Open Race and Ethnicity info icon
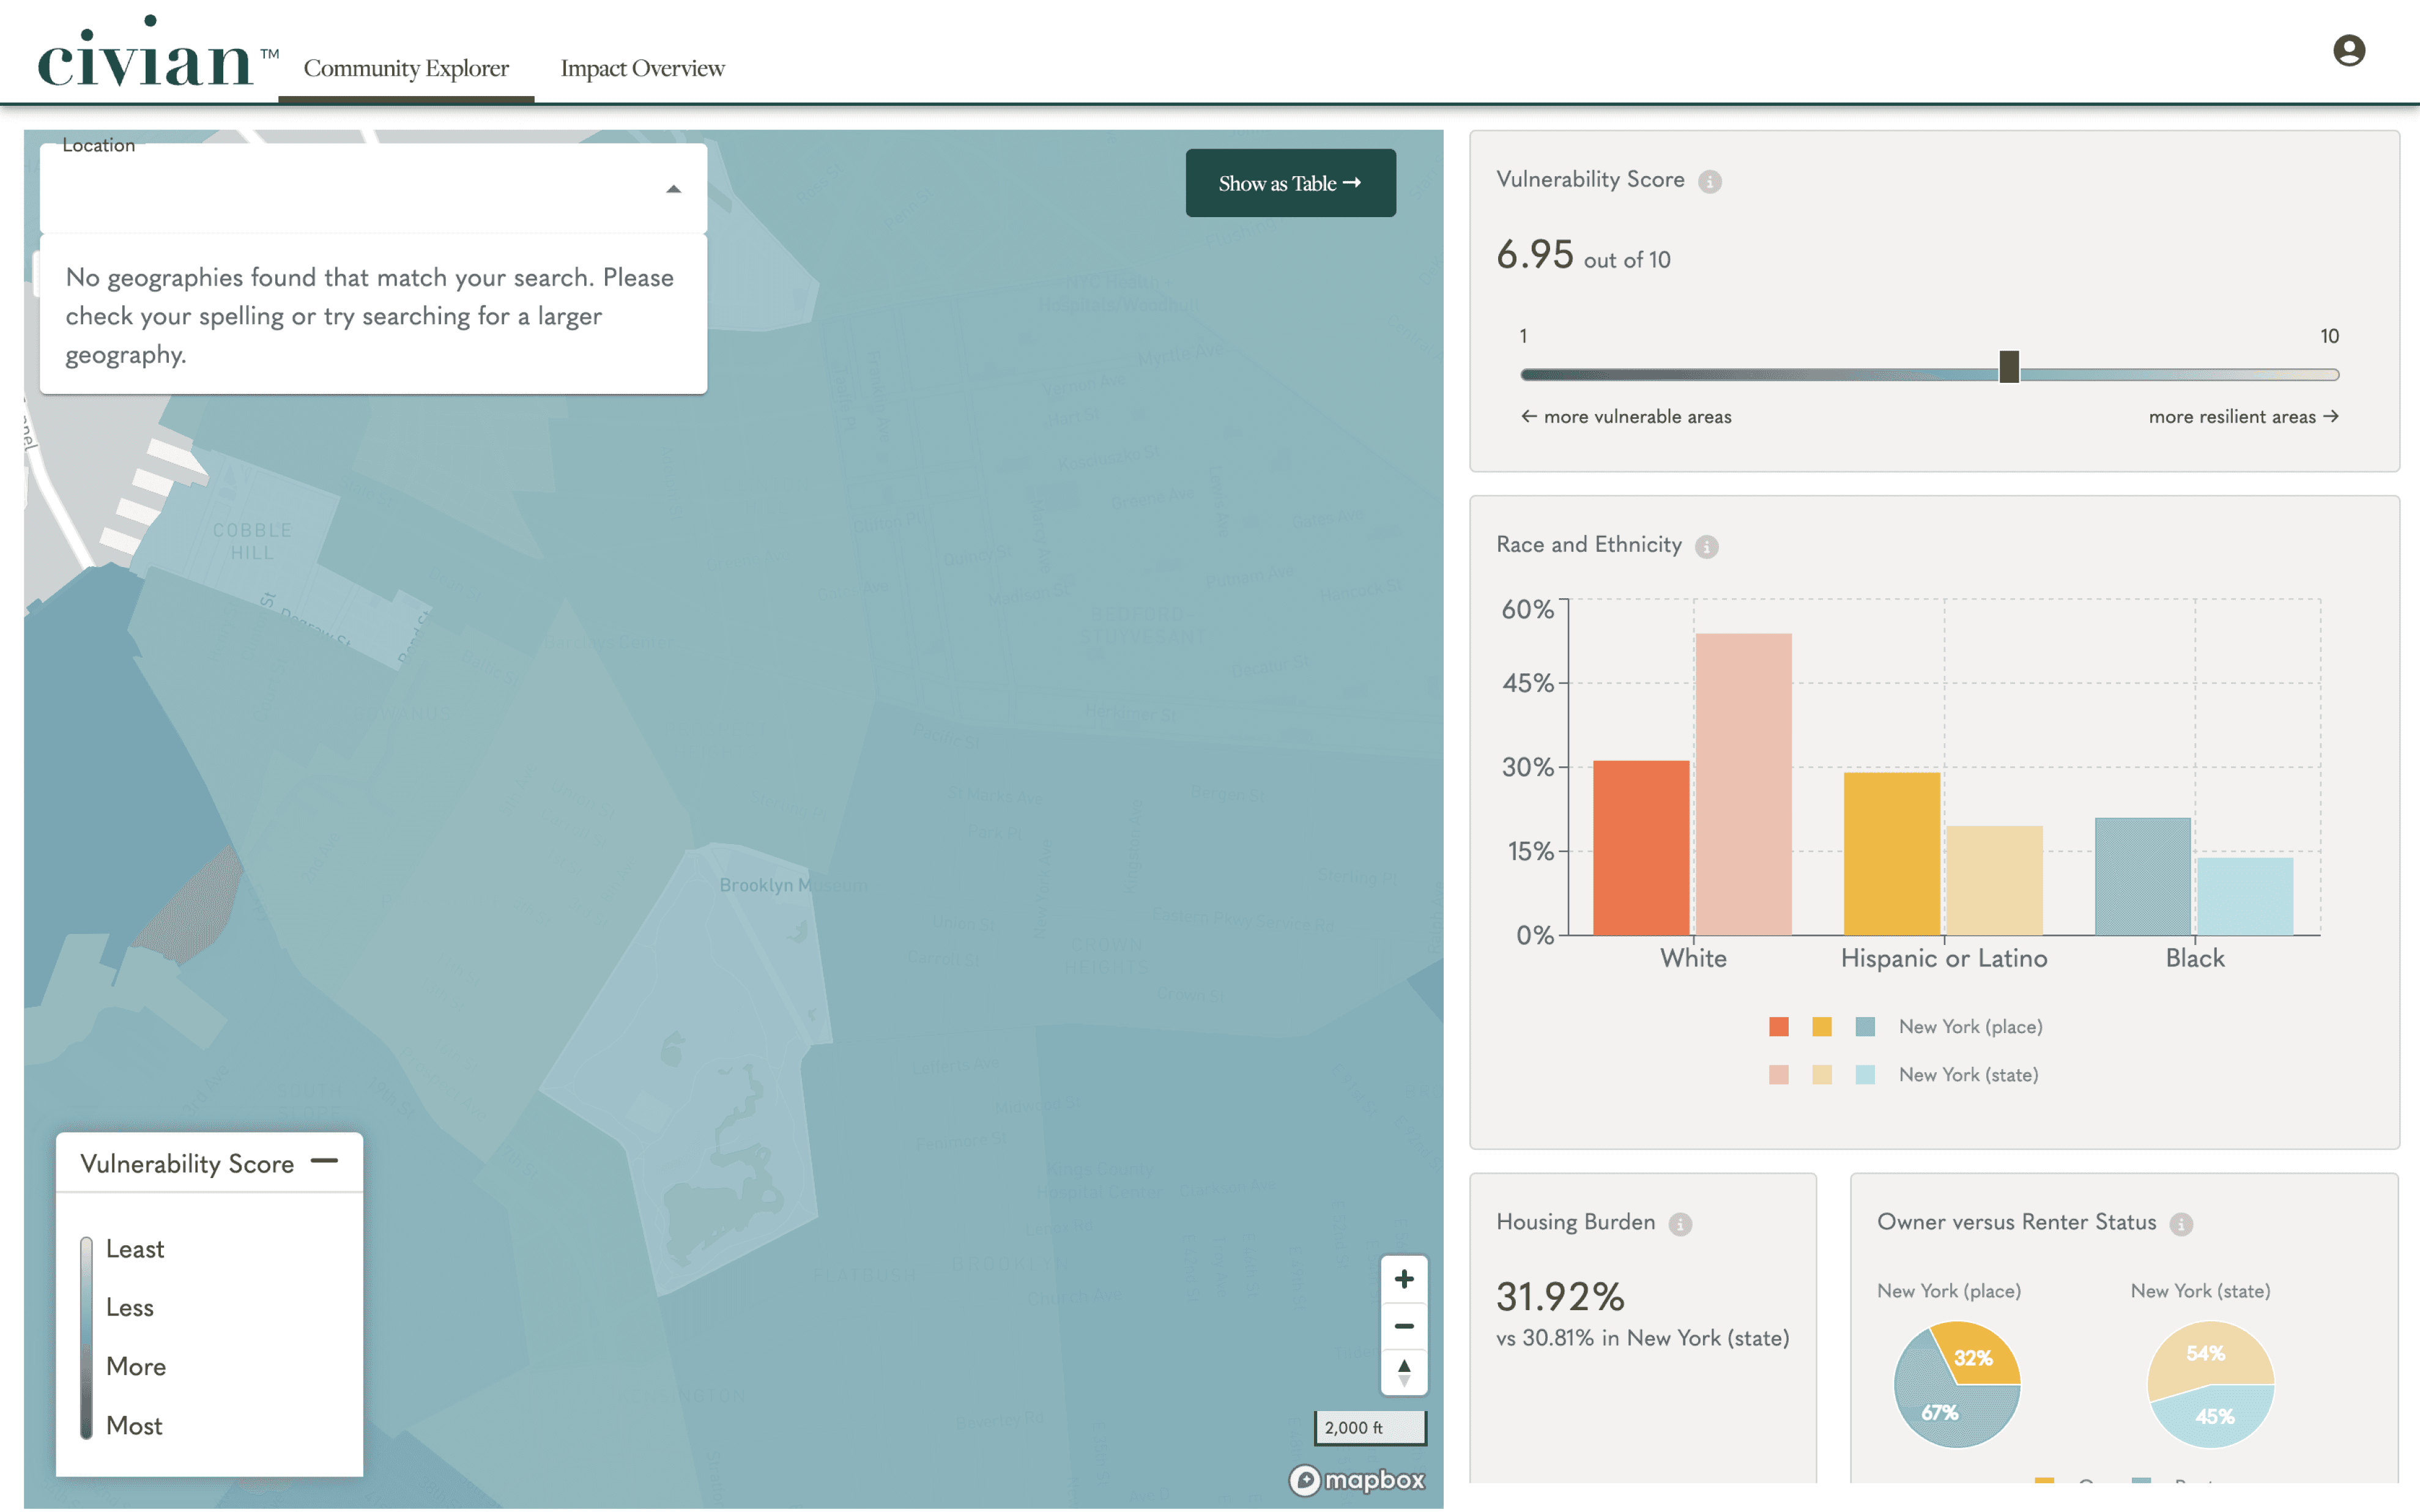 [x=1707, y=546]
